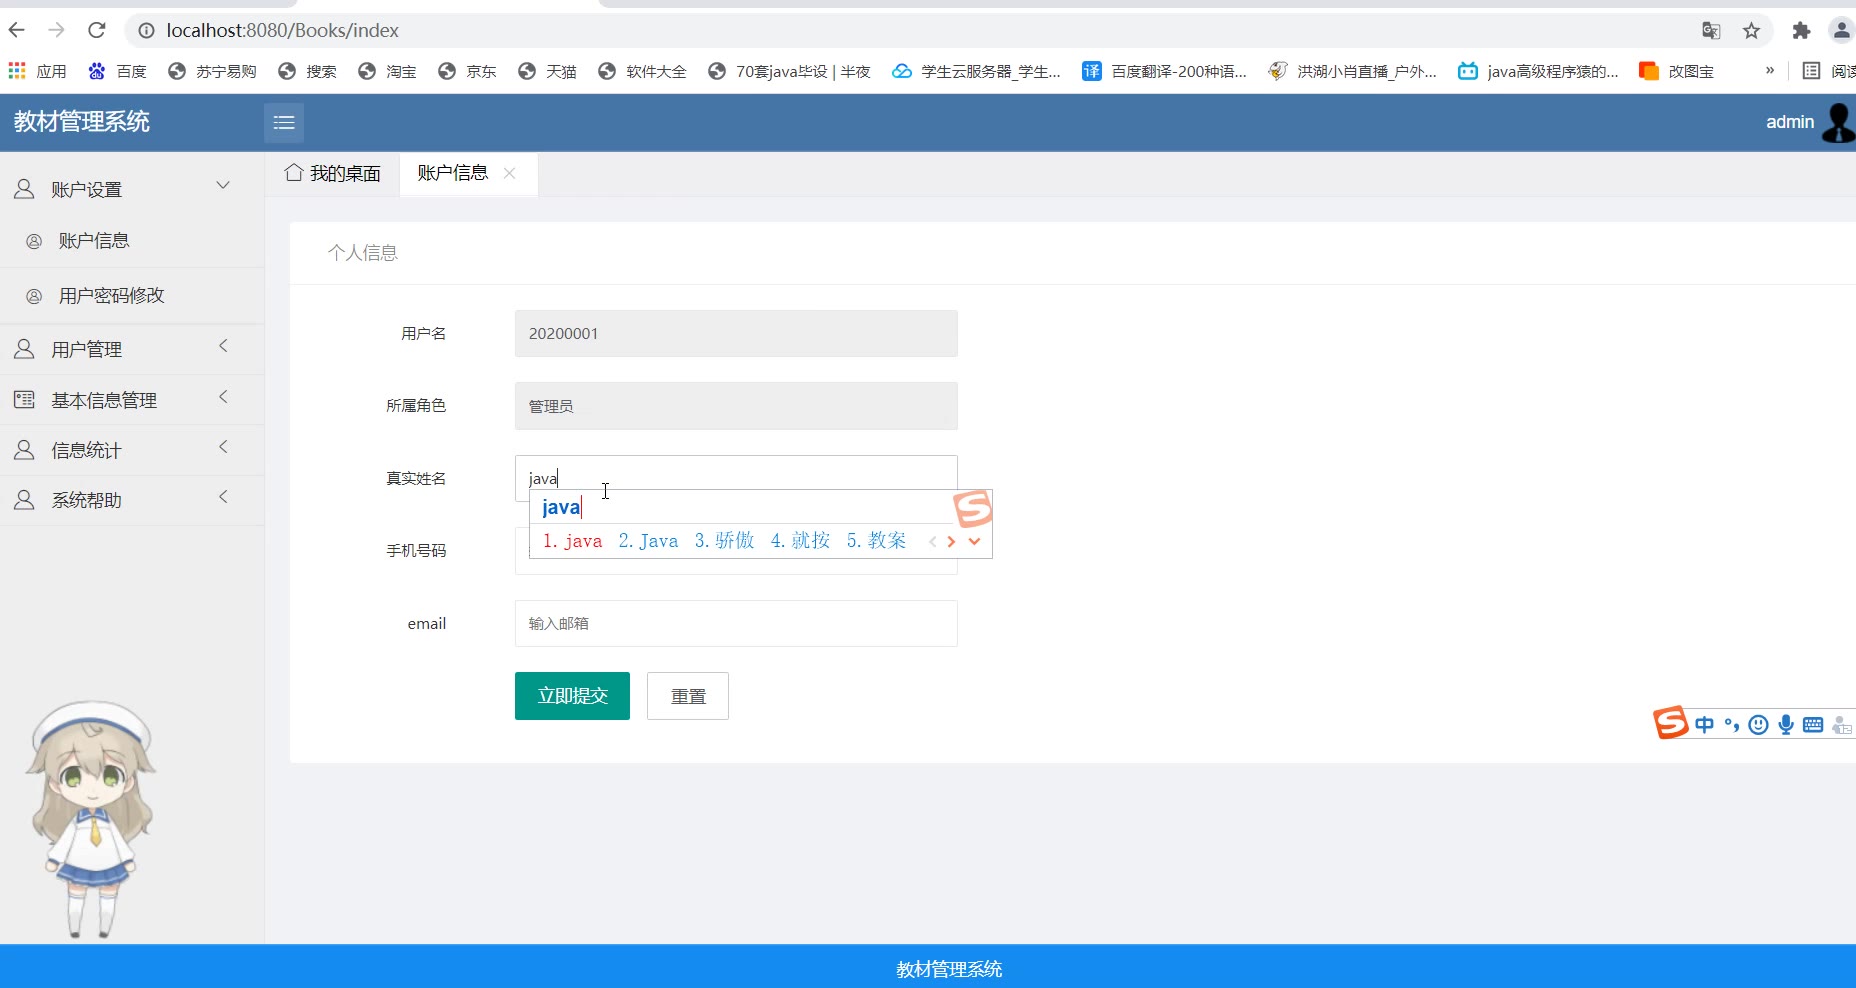The height and width of the screenshot is (988, 1856).
Task: Open the apps grid bookmark icon
Action: (17, 71)
